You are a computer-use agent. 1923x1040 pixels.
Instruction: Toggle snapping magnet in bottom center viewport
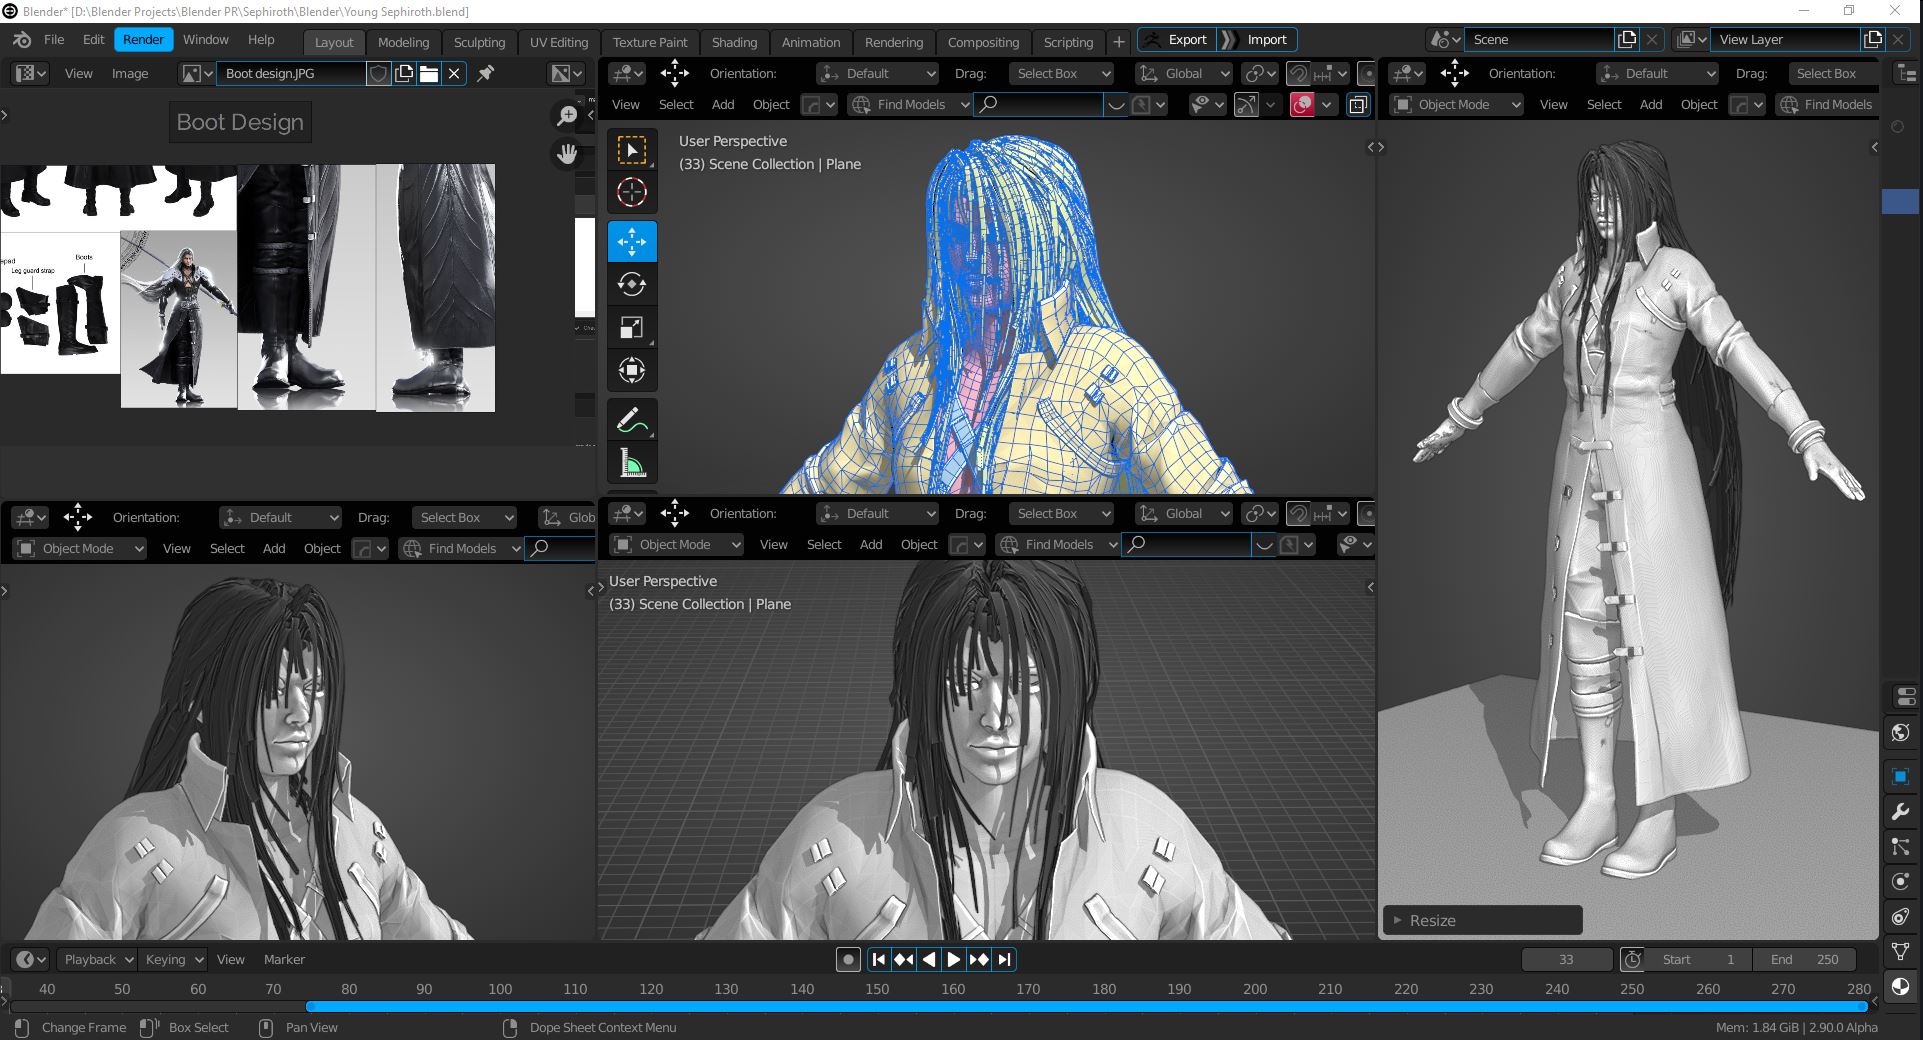coord(1298,513)
